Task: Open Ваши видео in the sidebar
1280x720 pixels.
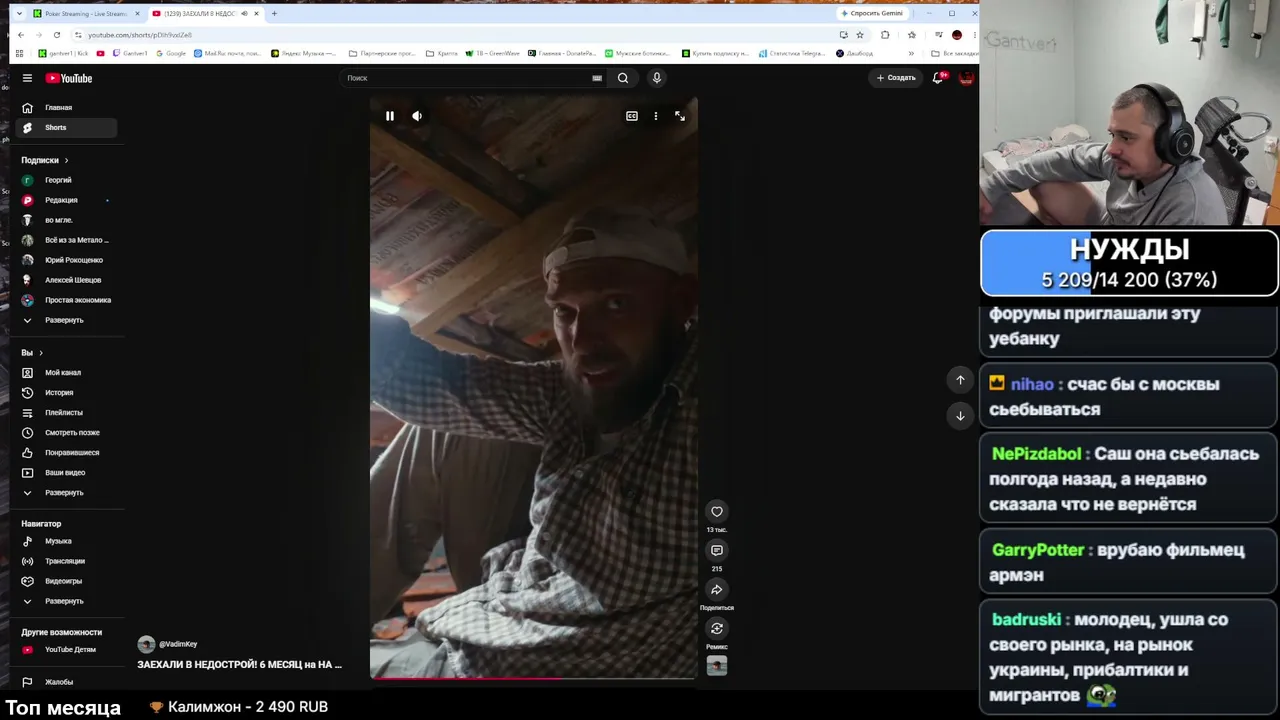Action: (x=66, y=472)
